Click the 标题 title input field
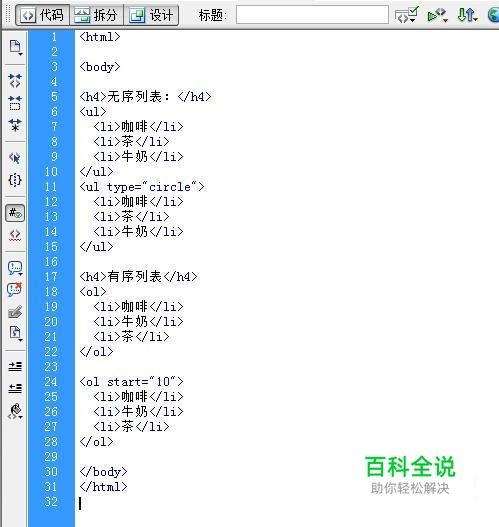This screenshot has height=527, width=499. (312, 15)
